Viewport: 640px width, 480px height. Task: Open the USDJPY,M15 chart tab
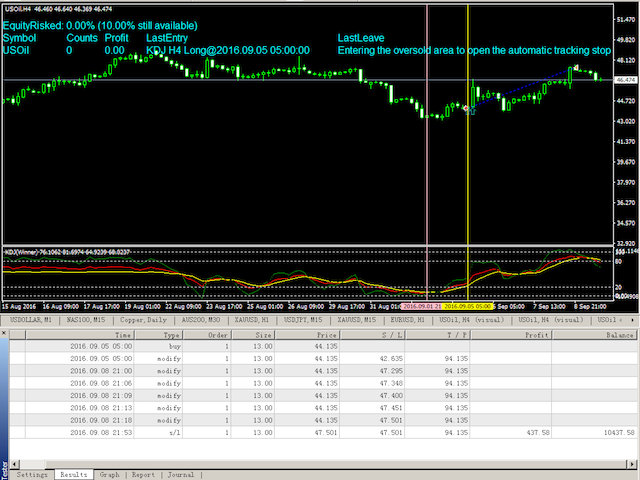(303, 320)
